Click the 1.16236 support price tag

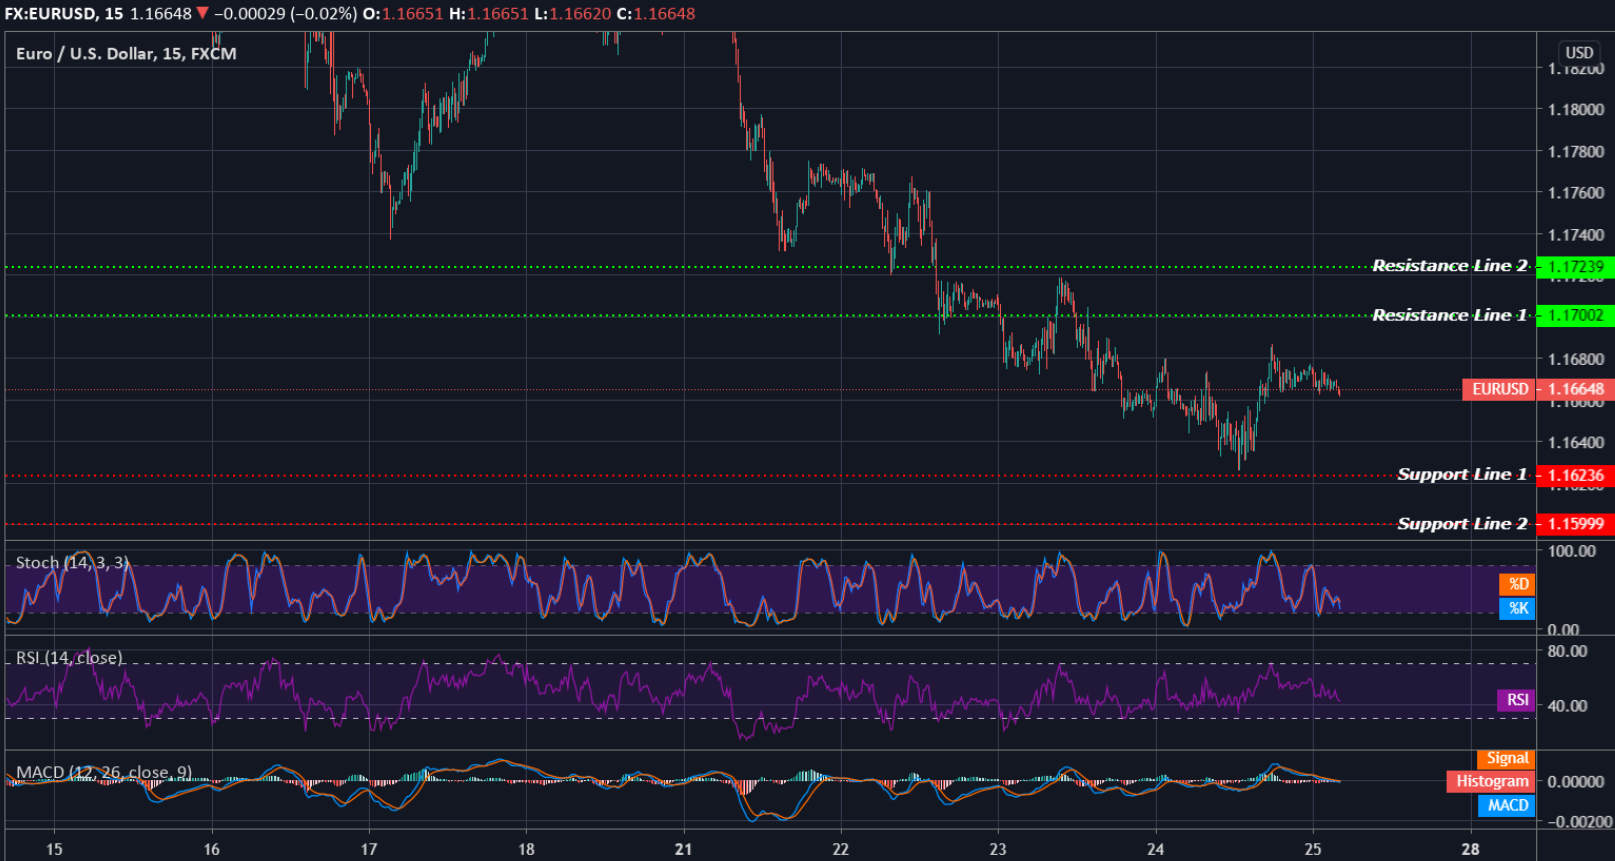pos(1575,476)
